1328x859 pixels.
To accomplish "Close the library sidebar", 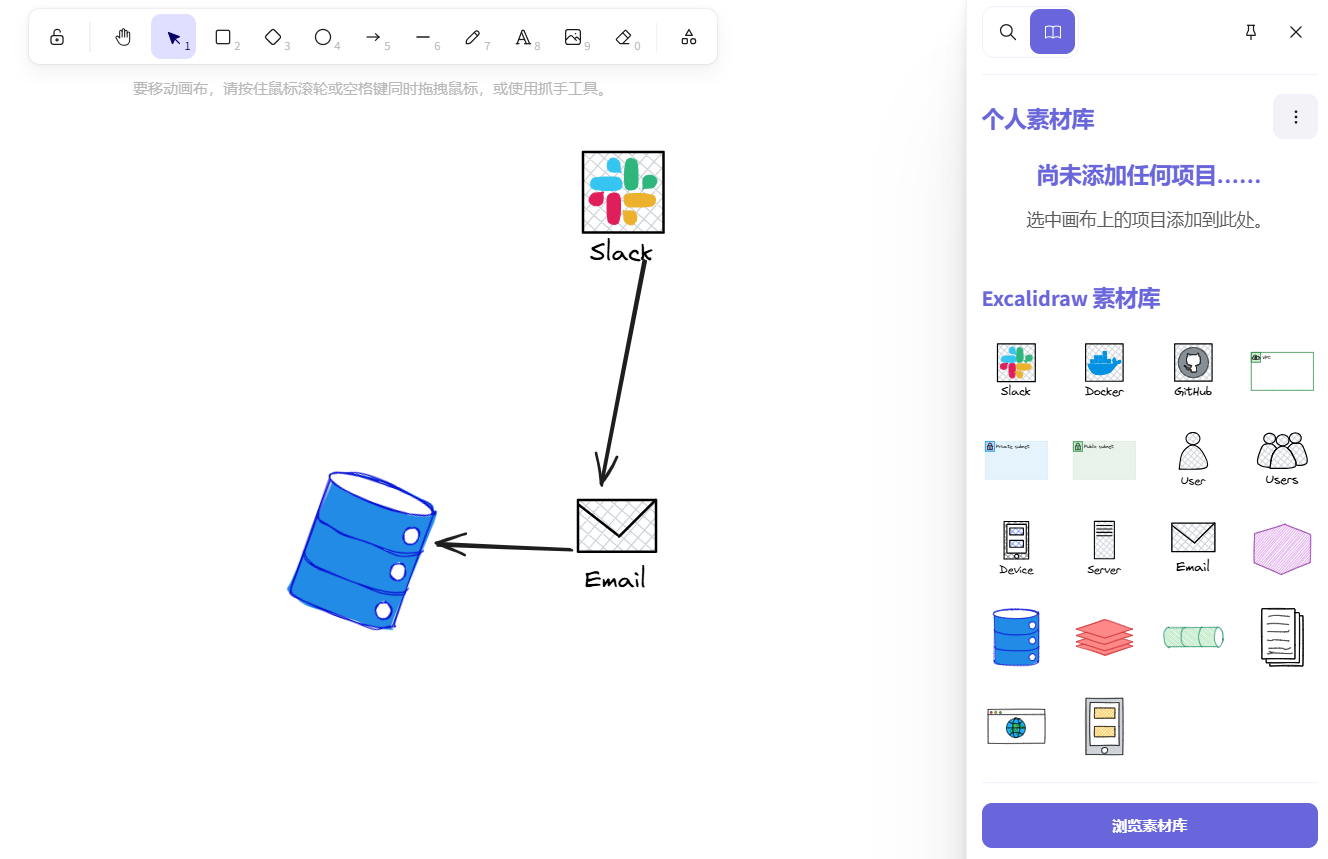I will (1296, 32).
